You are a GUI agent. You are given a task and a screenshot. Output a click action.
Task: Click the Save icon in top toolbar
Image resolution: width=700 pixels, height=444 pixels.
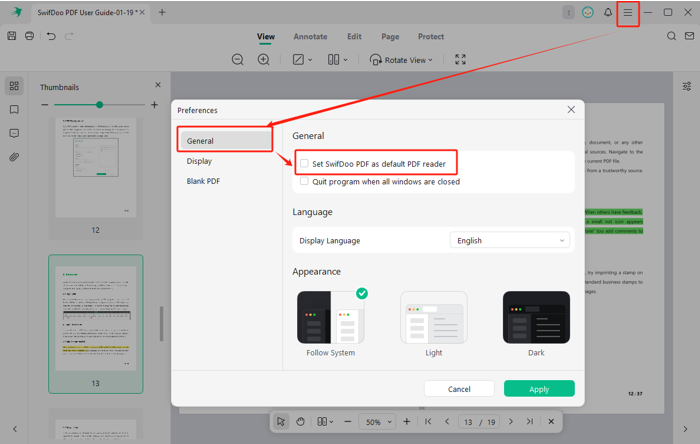[12, 36]
